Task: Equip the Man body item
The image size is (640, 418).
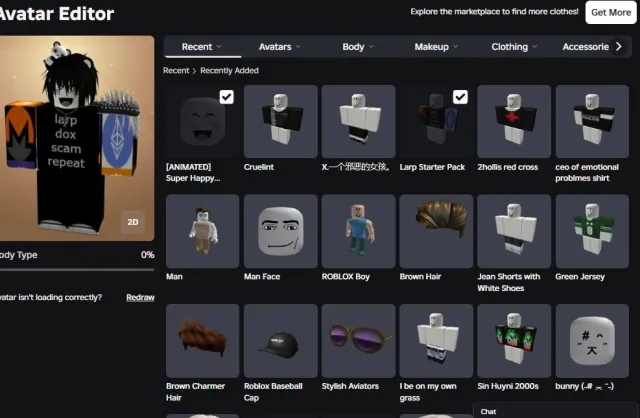Action: 202,231
